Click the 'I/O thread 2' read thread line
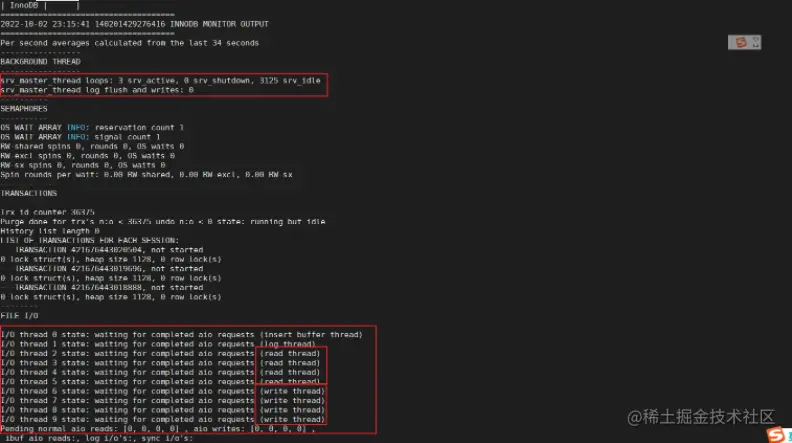 pos(161,354)
